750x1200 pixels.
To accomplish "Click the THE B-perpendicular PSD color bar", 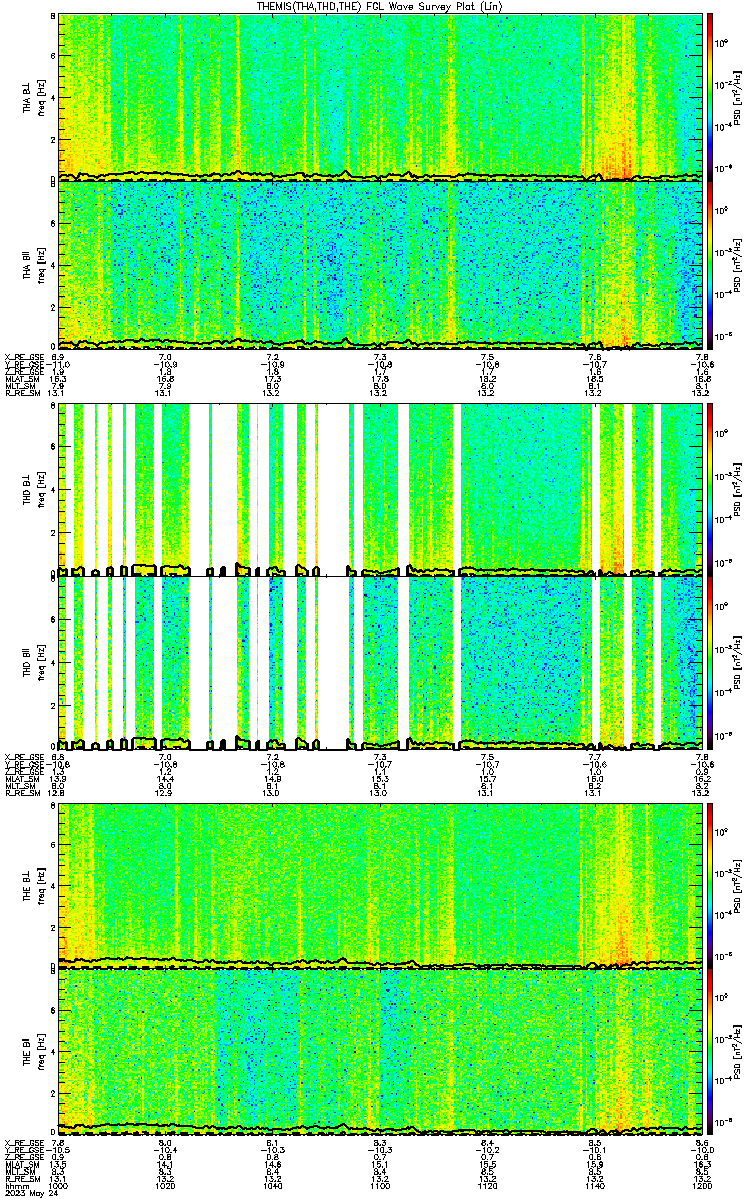I will 710,885.
